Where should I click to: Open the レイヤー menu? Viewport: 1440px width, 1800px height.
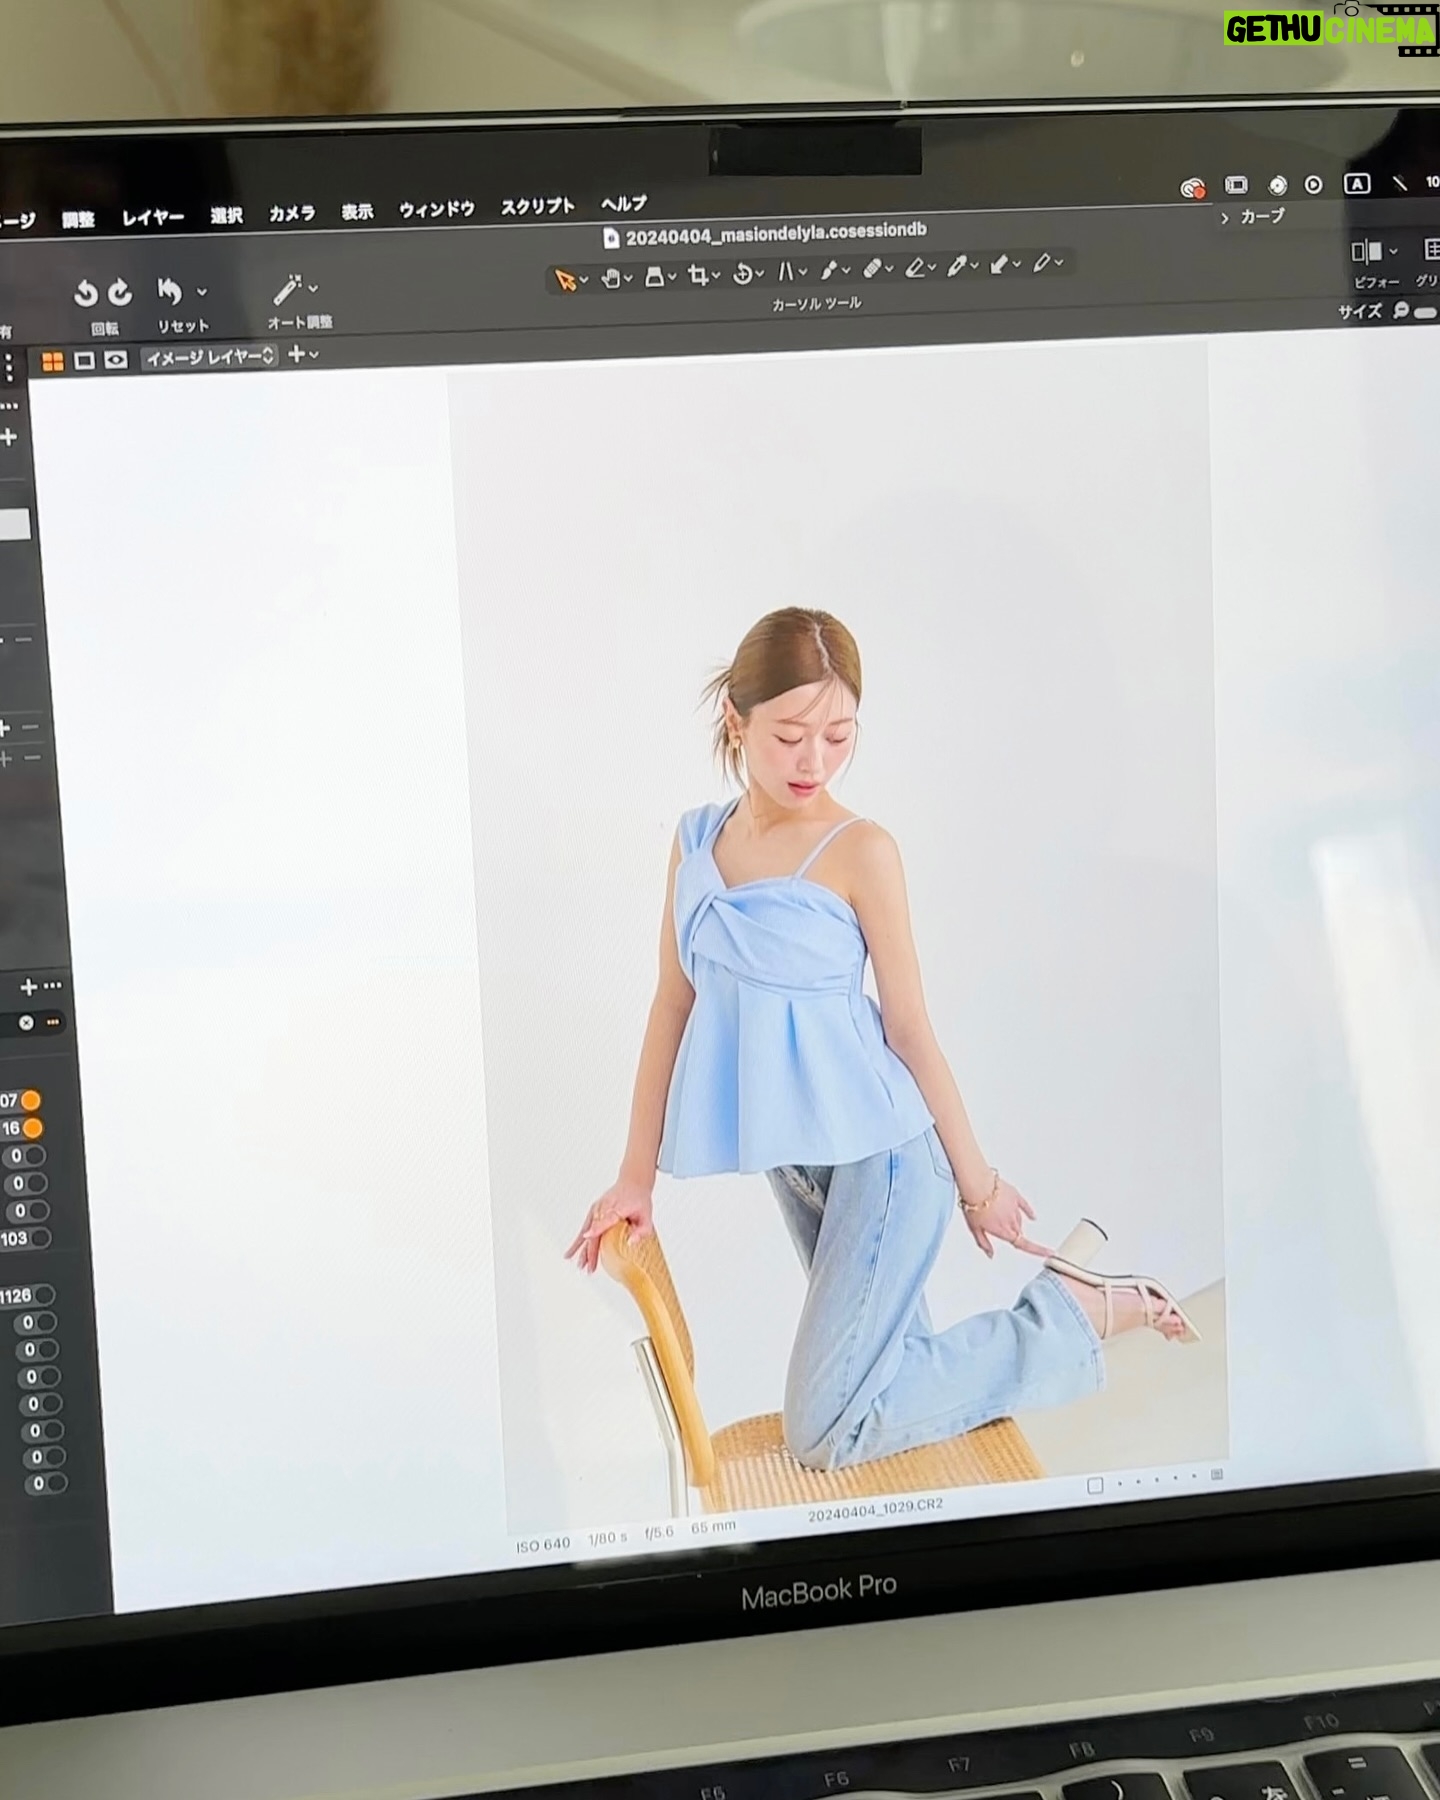click(x=153, y=217)
